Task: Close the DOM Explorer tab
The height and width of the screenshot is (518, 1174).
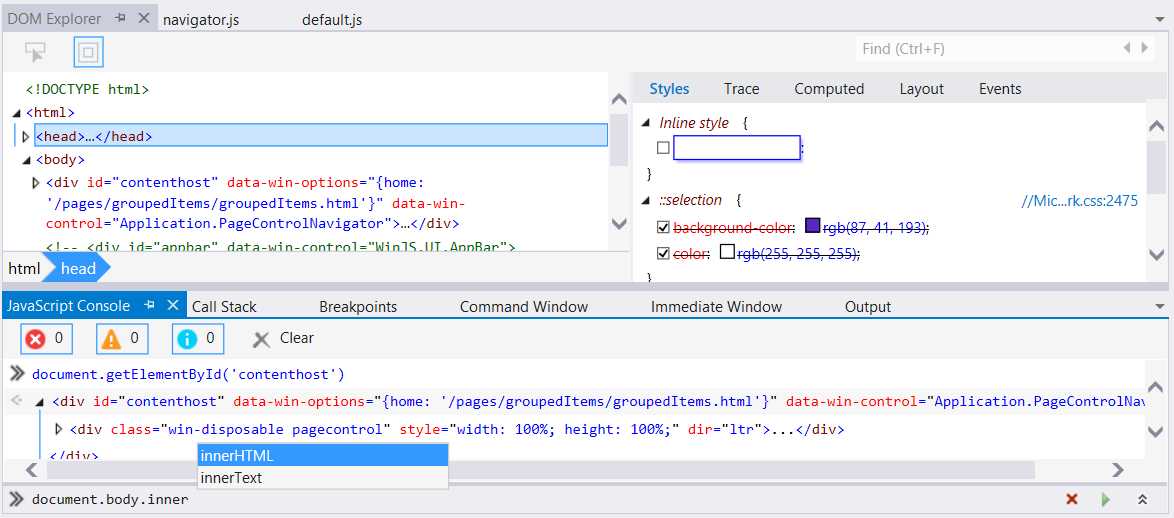Action: (x=145, y=18)
